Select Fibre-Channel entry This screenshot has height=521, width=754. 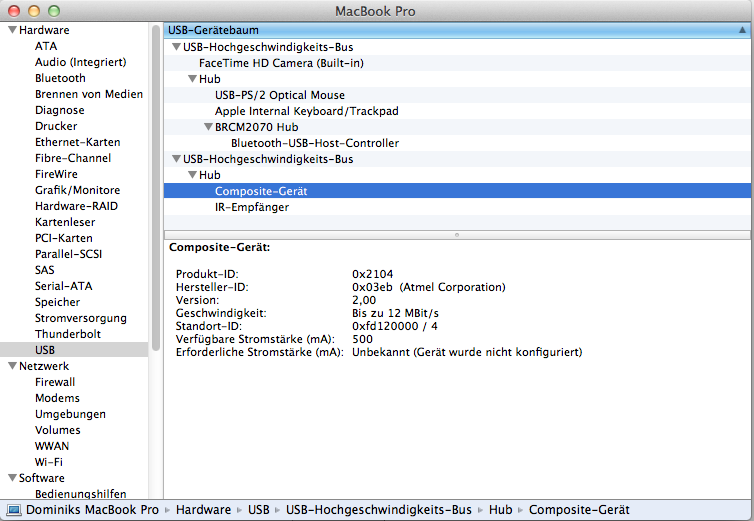point(73,158)
